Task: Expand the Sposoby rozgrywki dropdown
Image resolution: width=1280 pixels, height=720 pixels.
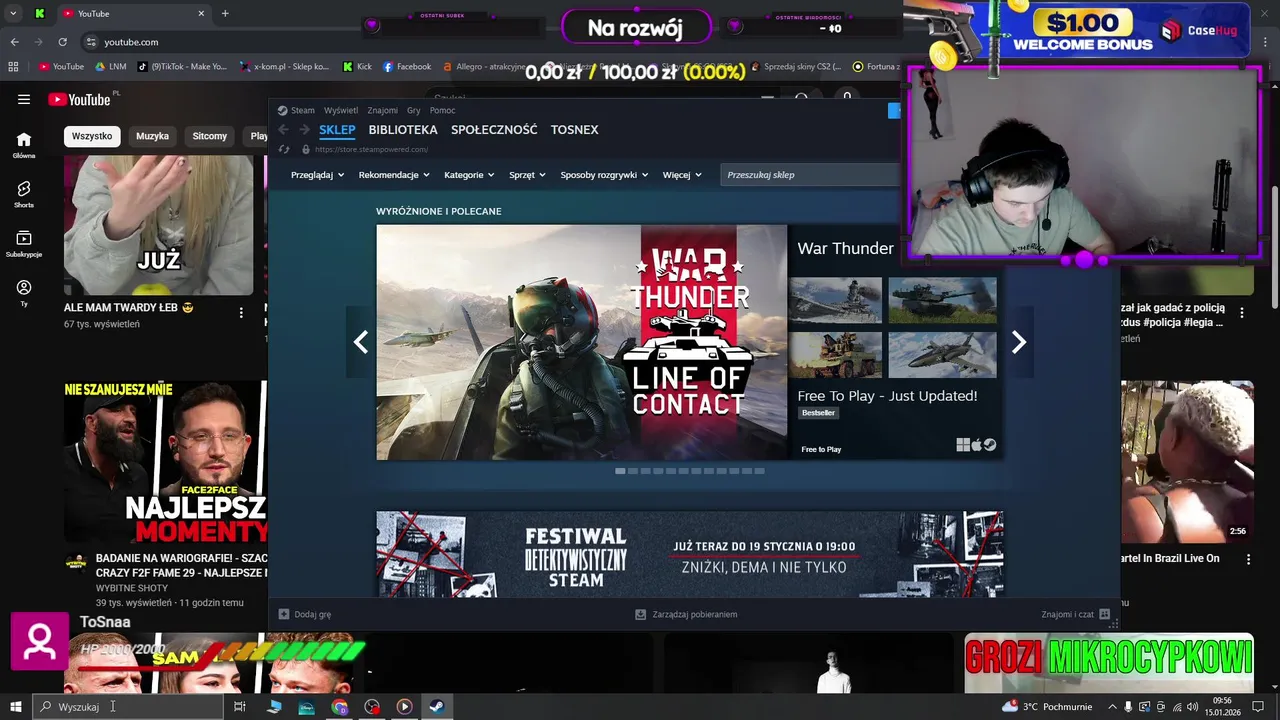Action: (604, 175)
